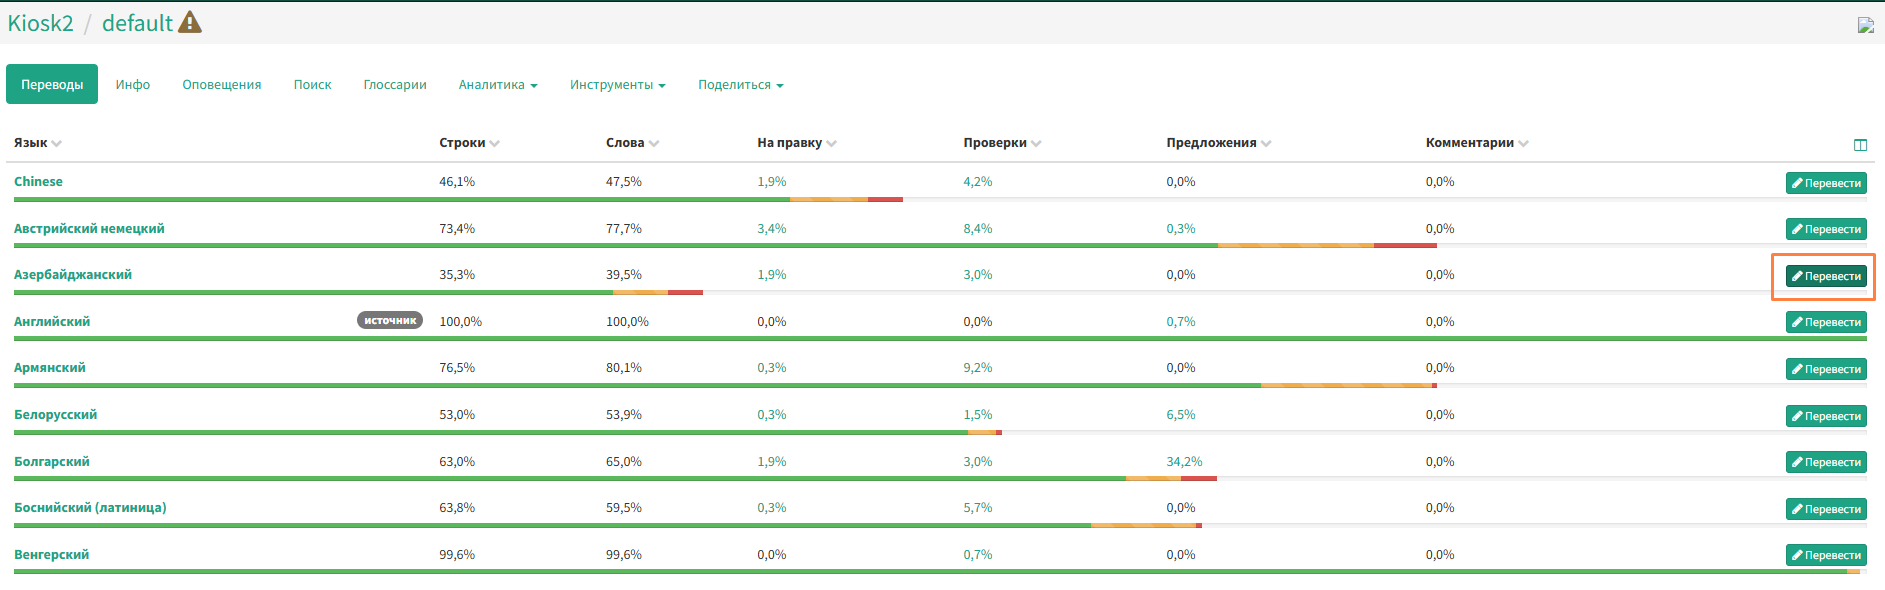This screenshot has height=590, width=1885.
Task: Click Болгарский suggestions 34,2% link
Action: (1184, 462)
